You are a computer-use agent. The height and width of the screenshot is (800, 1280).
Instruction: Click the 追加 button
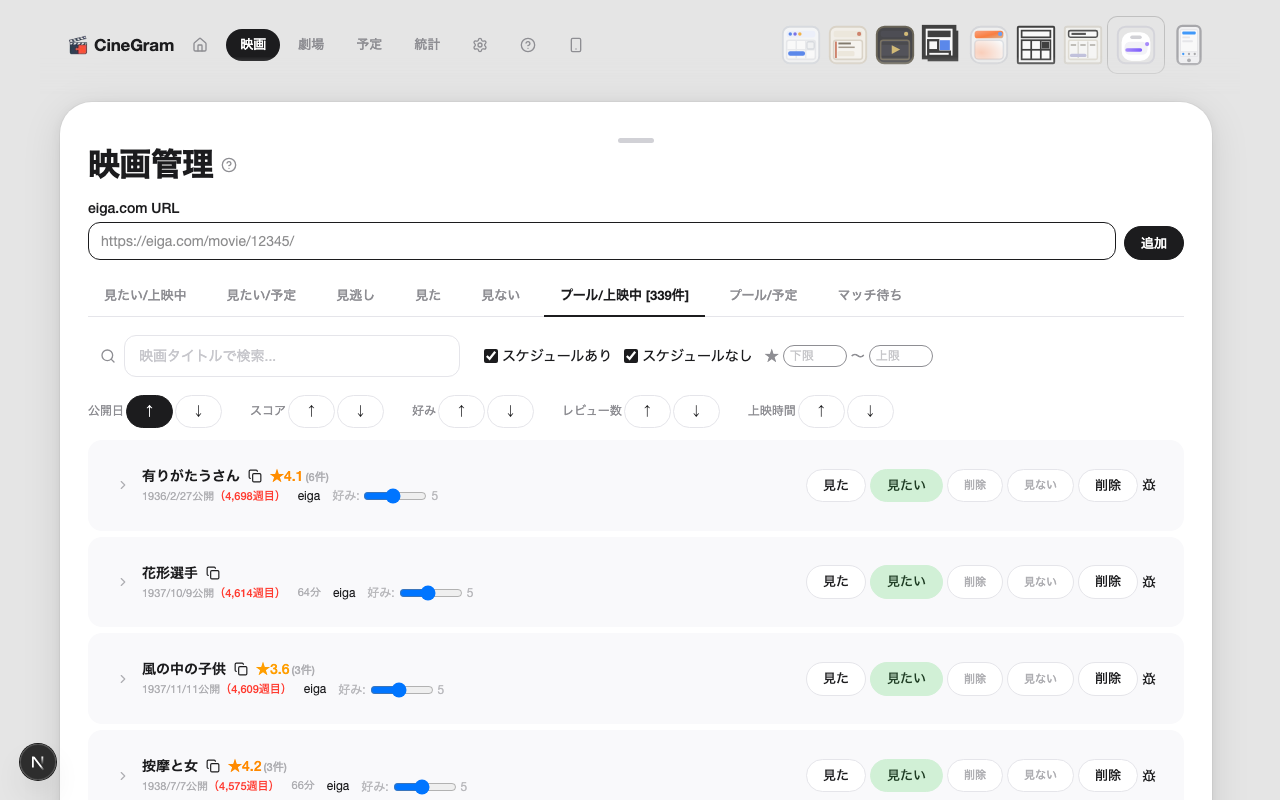[1153, 242]
